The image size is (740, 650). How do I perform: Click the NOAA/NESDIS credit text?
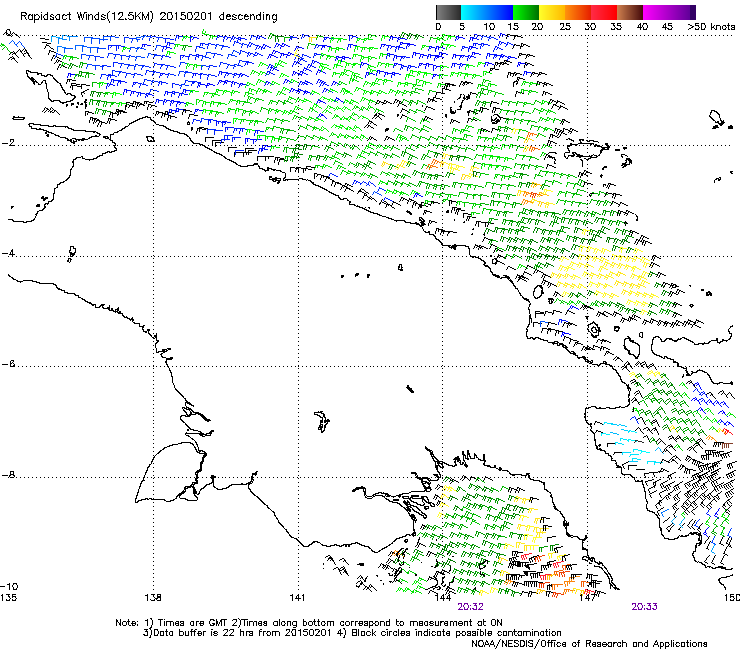589,644
